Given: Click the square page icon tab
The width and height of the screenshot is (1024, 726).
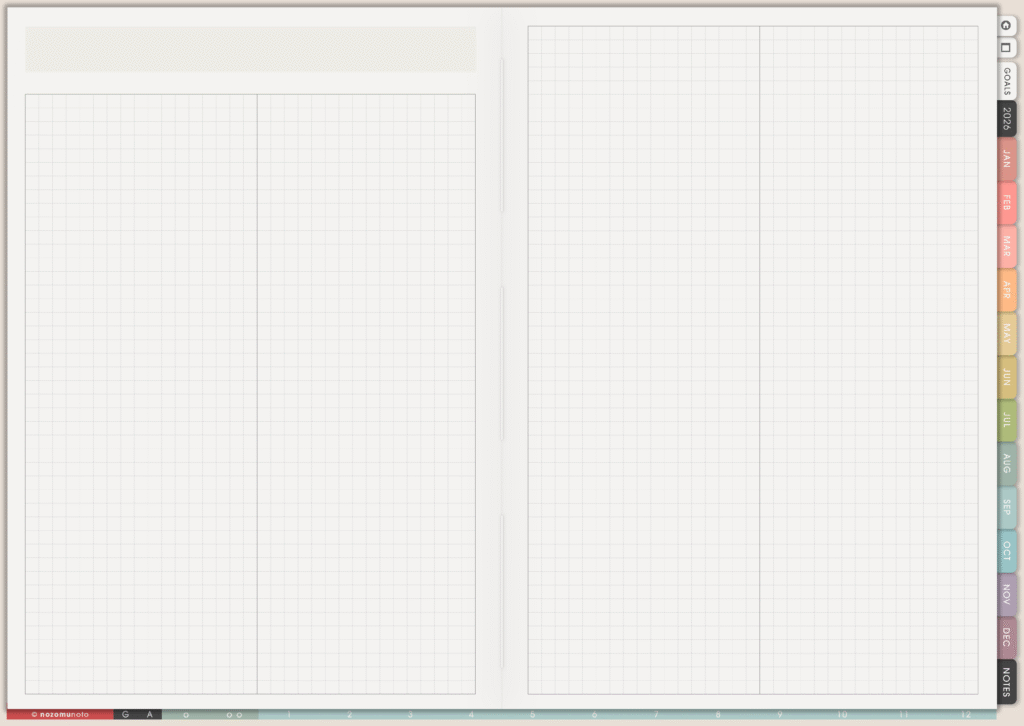Looking at the screenshot, I should pos(1006,47).
